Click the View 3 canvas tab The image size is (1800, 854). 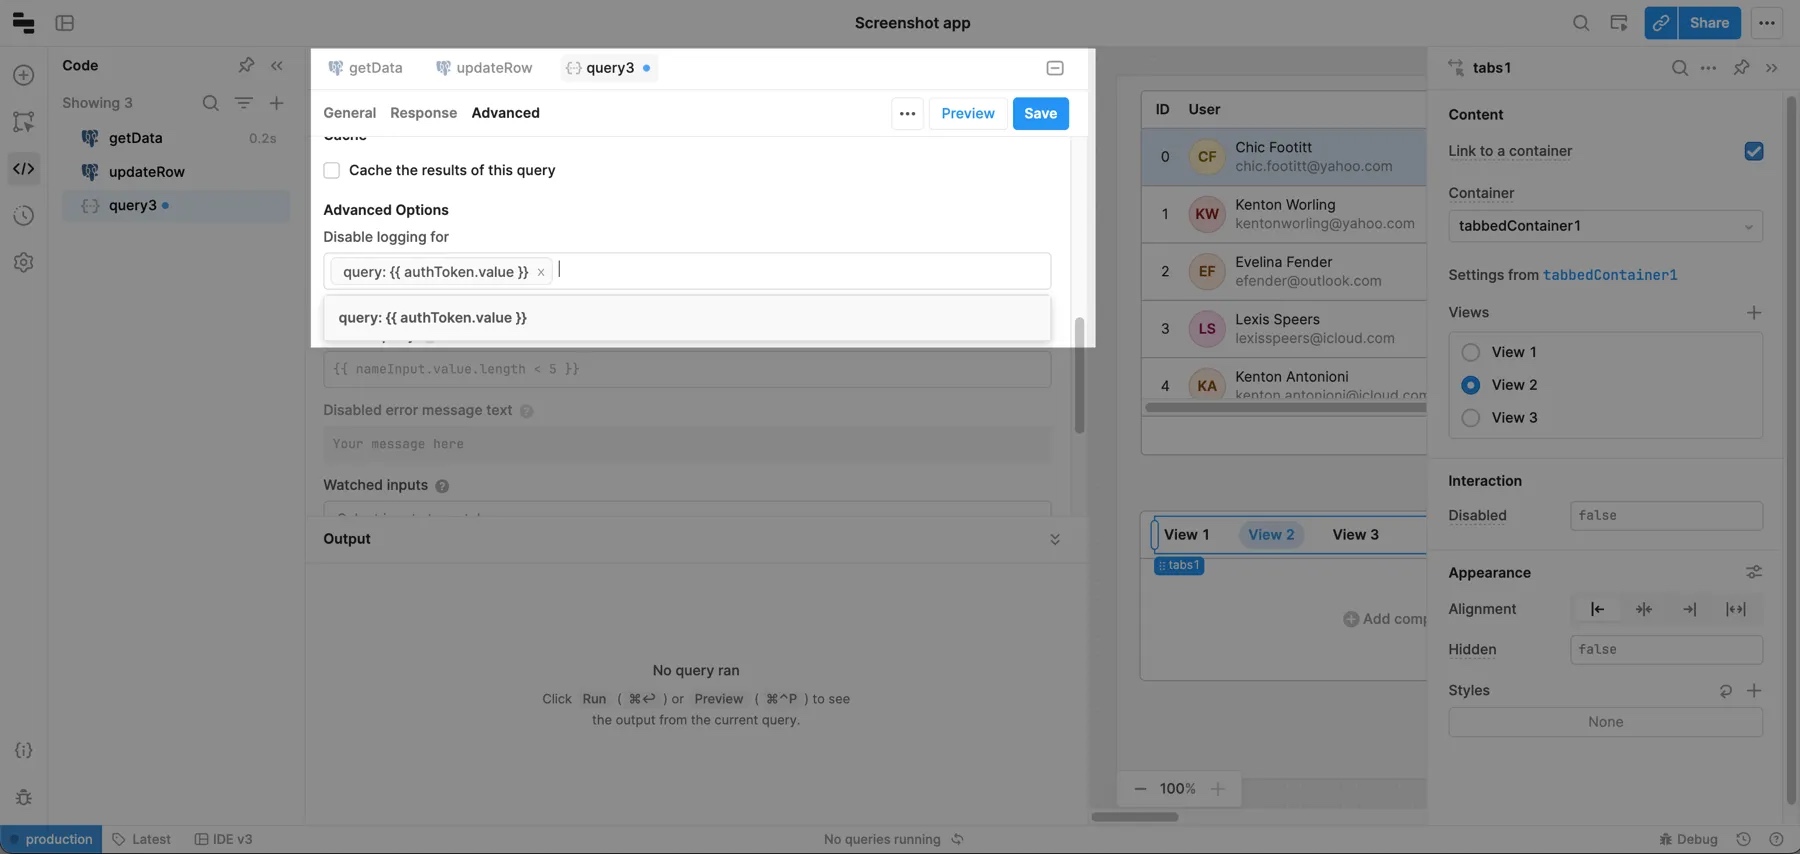[1355, 535]
